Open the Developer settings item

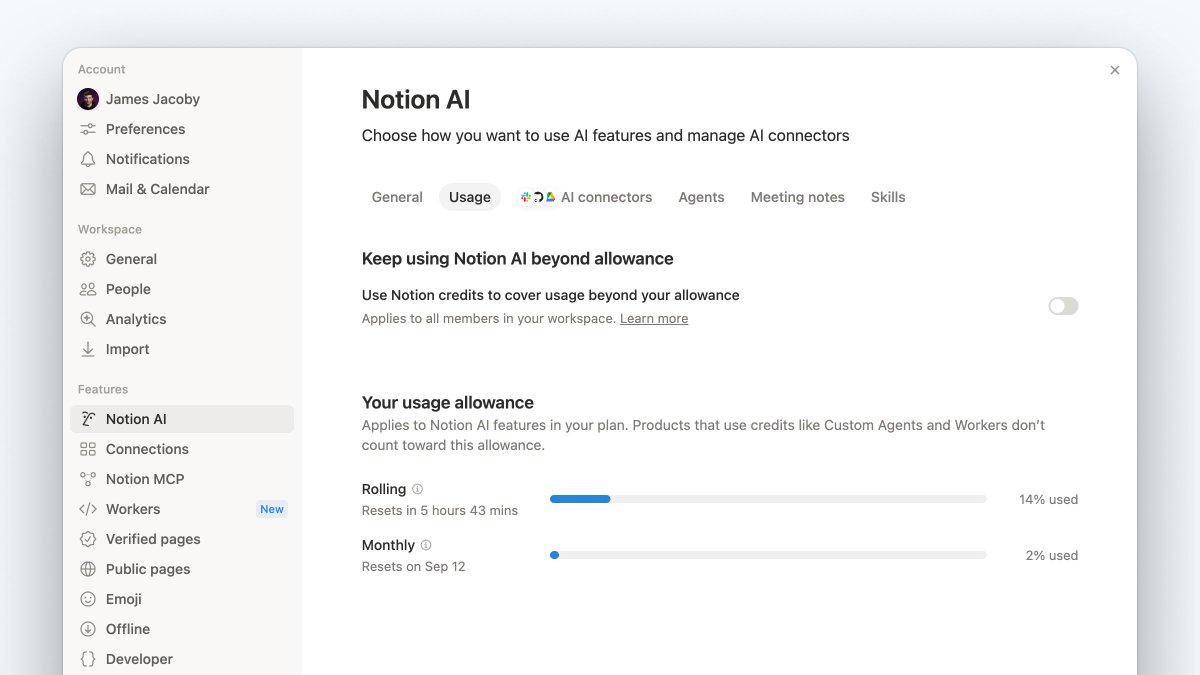point(182,659)
